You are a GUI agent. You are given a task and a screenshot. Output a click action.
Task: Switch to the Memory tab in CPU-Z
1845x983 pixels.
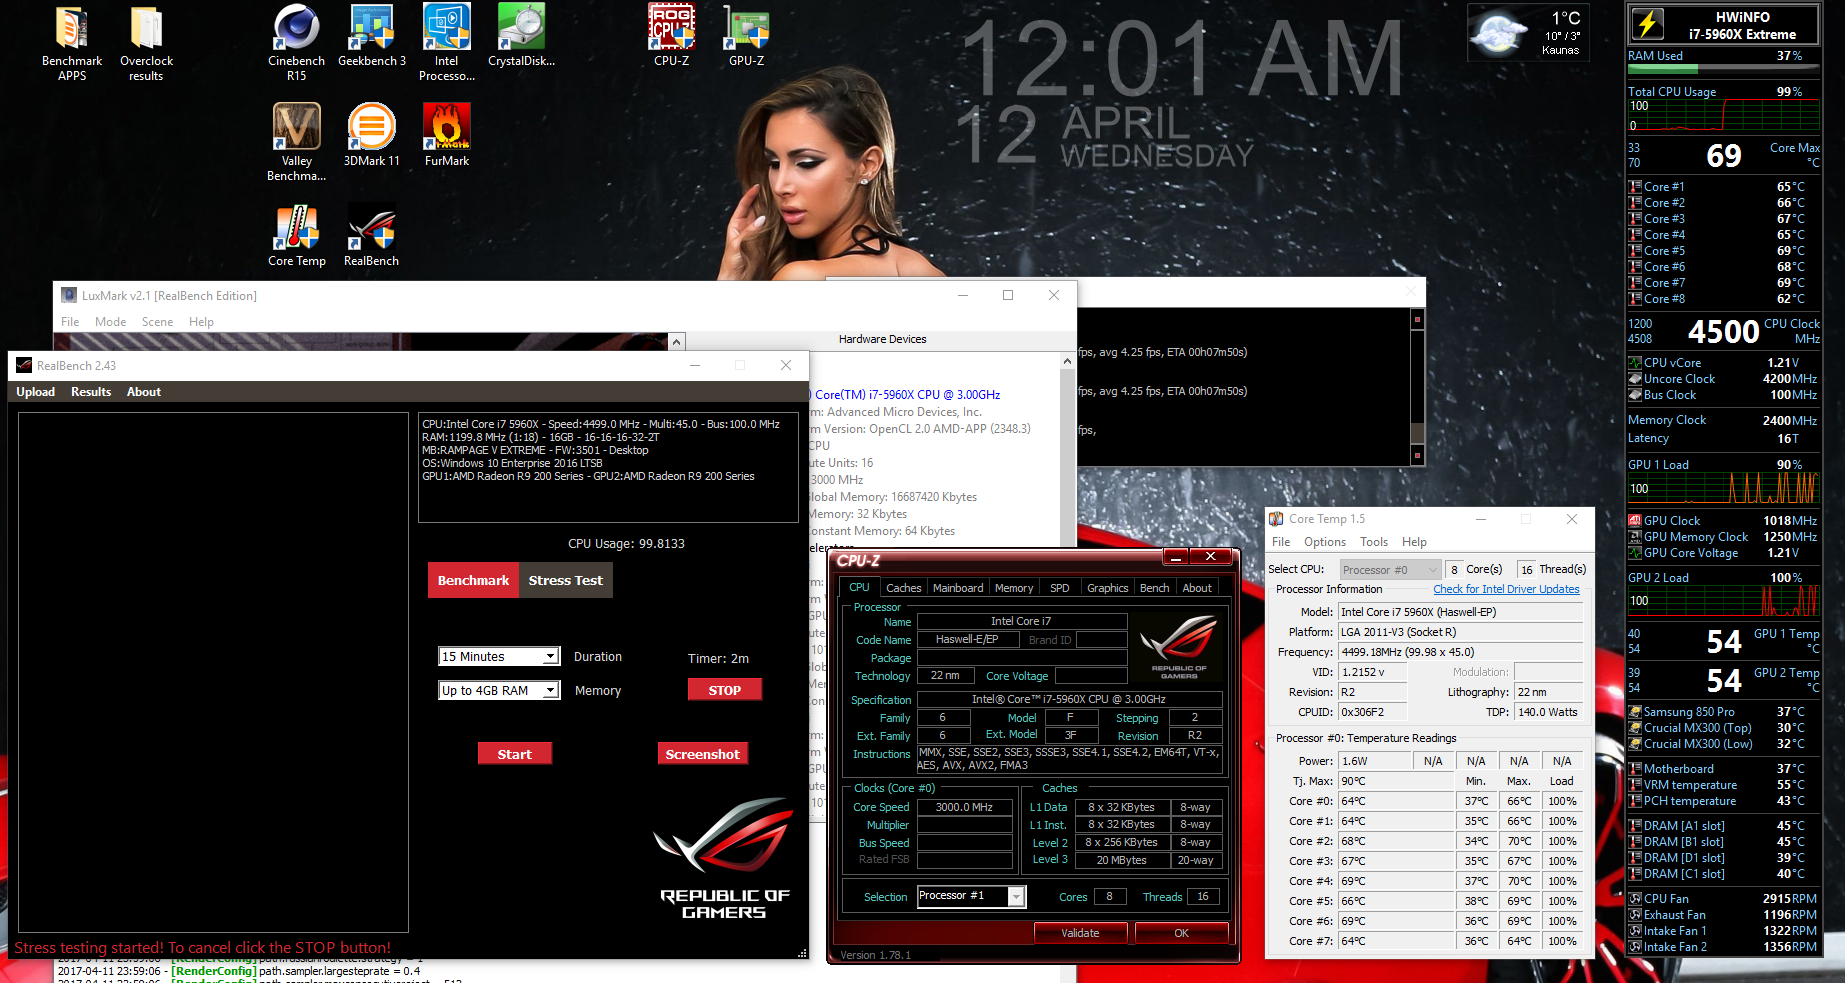(1014, 588)
